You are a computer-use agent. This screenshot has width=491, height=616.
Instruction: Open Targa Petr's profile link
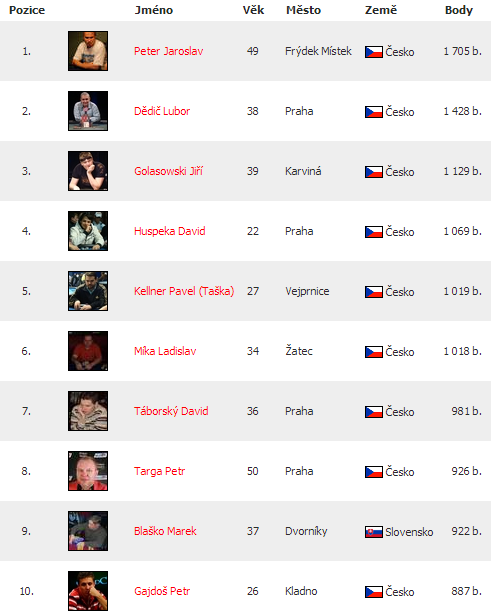click(x=159, y=471)
